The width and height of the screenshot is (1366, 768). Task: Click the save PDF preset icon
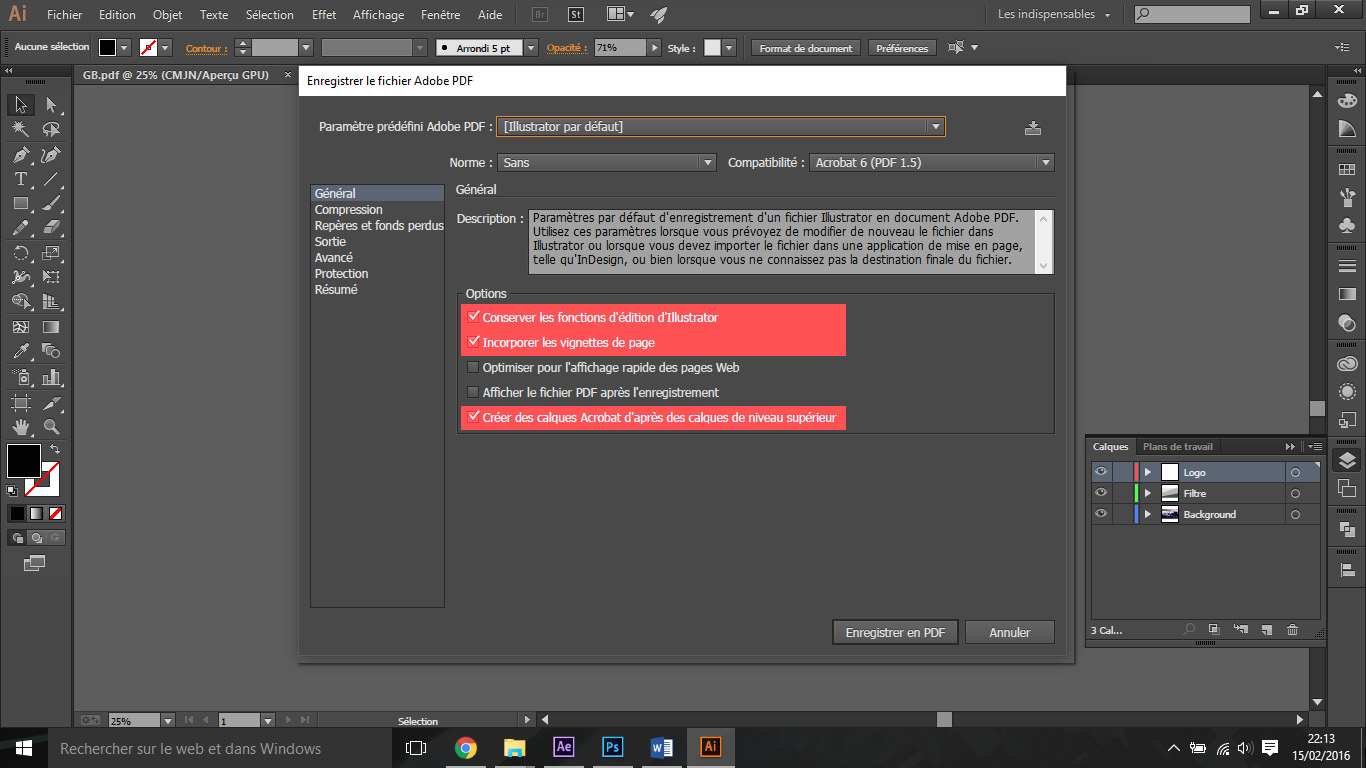1033,127
